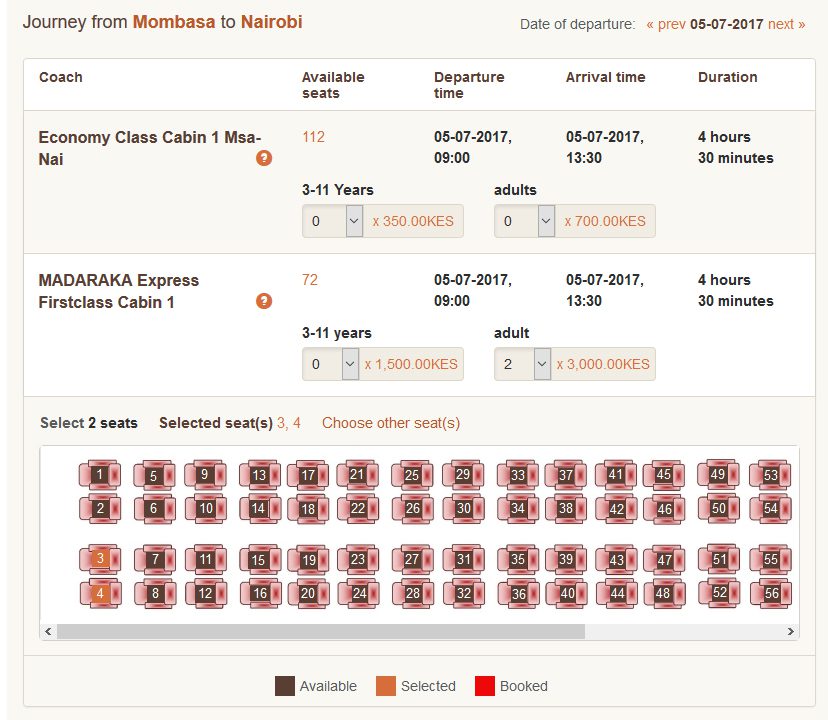Choose seat 23 in the cabin map

pos(357,559)
